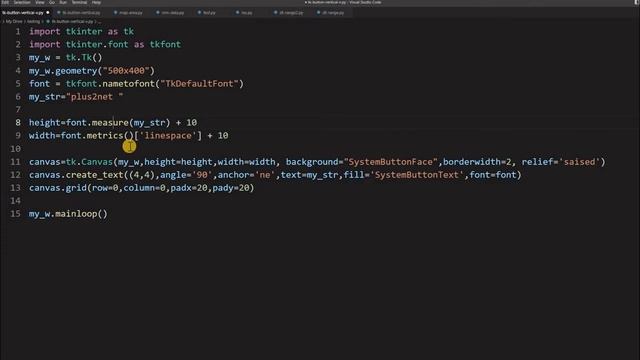Click line number 15 in the gutter
Viewport: 640px width, 360px height.
point(15,213)
